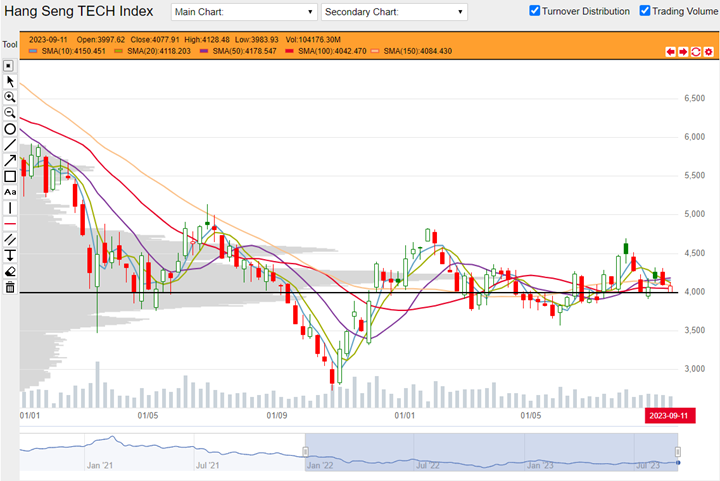The image size is (720, 481).
Task: Click the SMA(100) red legend swatch
Action: point(289,51)
